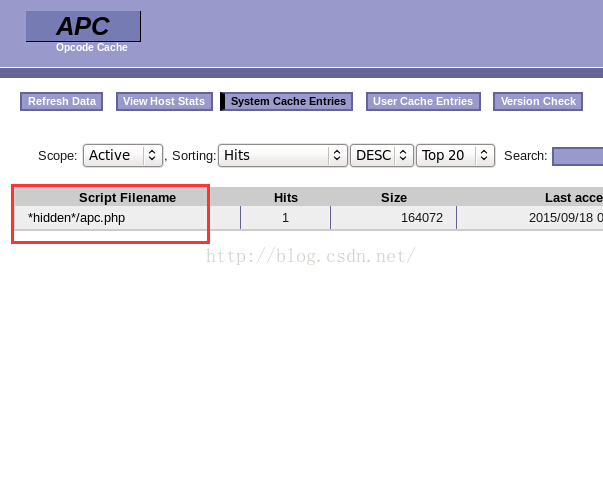
Task: Open the Version Check tab
Action: tap(538, 102)
